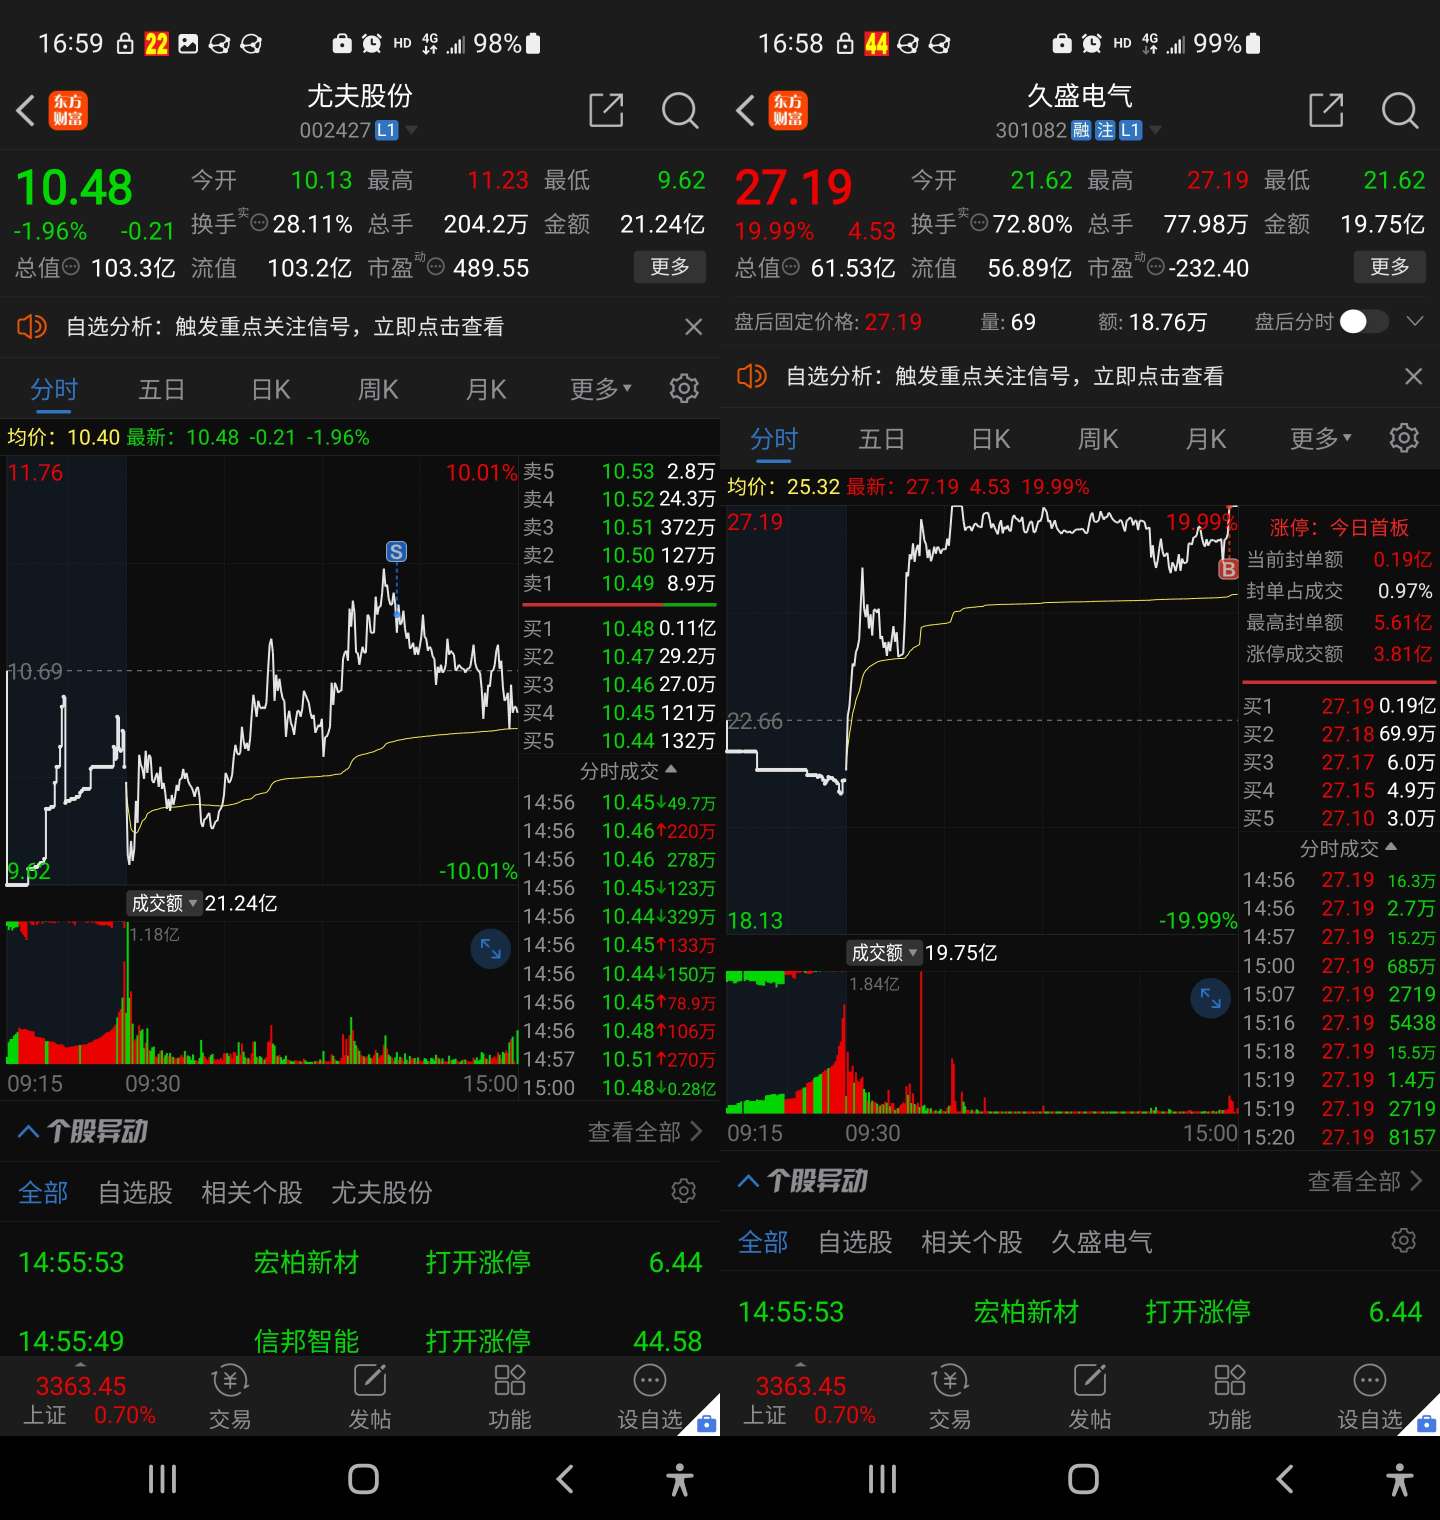Select 久盛电气 filter in 个股异动
Screen dimensions: 1440x1520
1101,1242
